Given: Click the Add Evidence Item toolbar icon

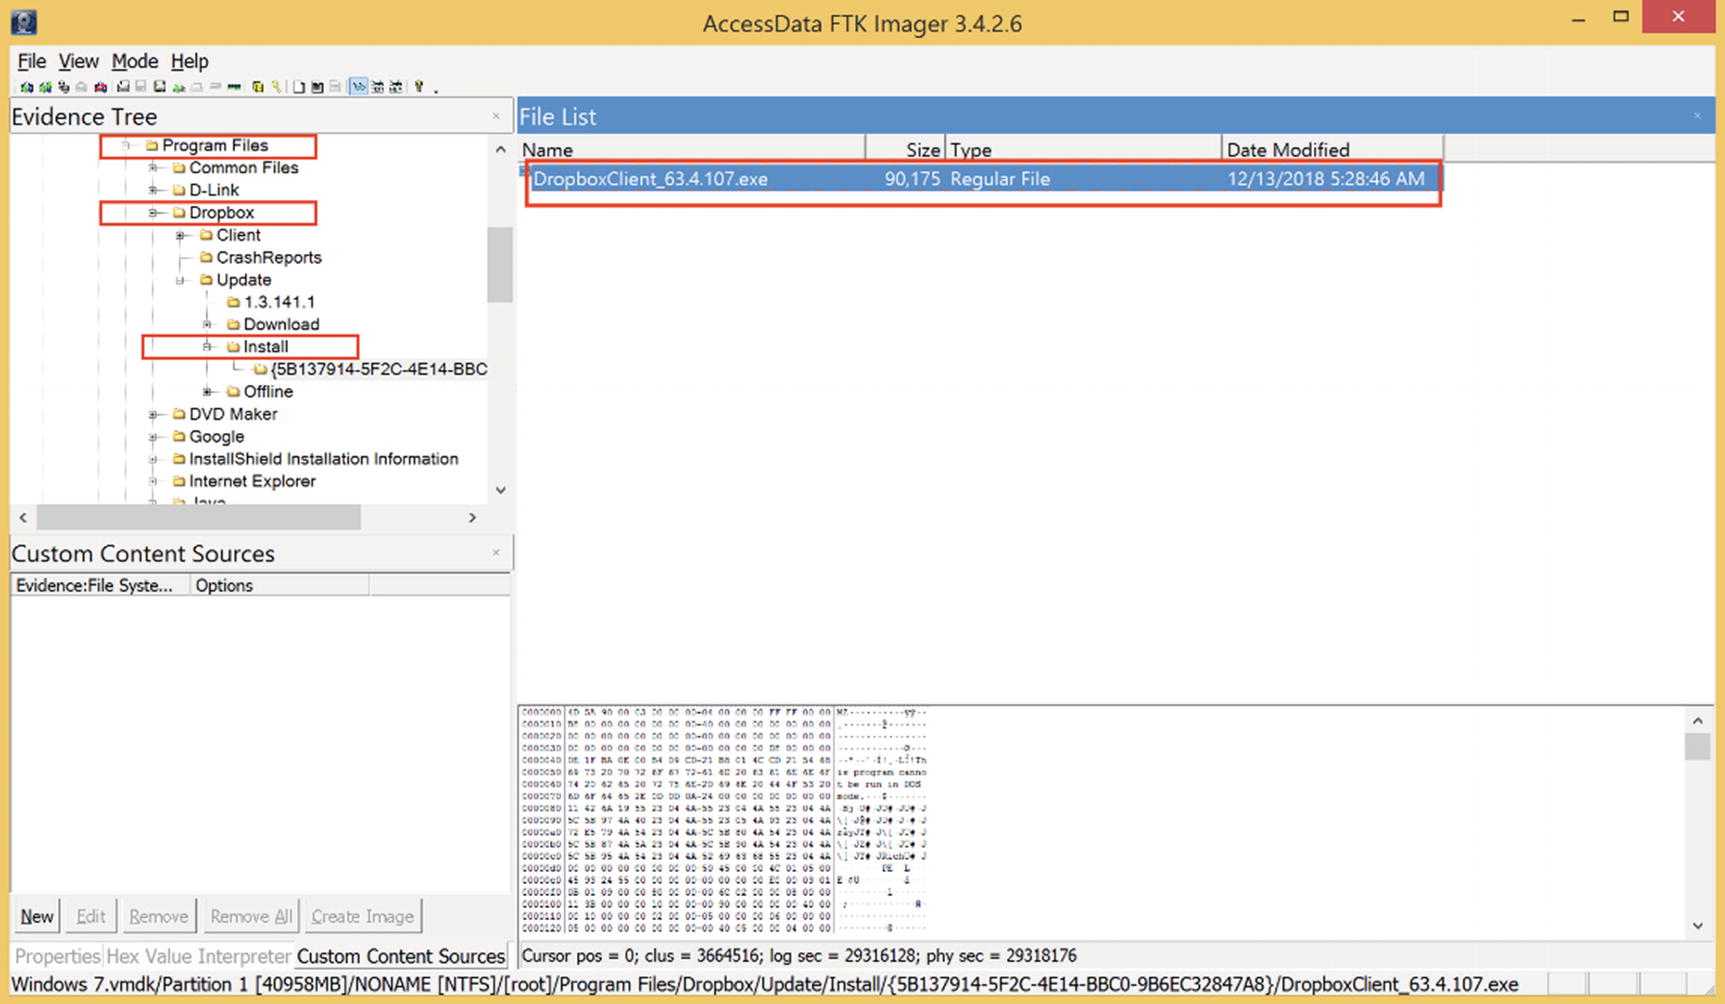Looking at the screenshot, I should pyautogui.click(x=27, y=87).
